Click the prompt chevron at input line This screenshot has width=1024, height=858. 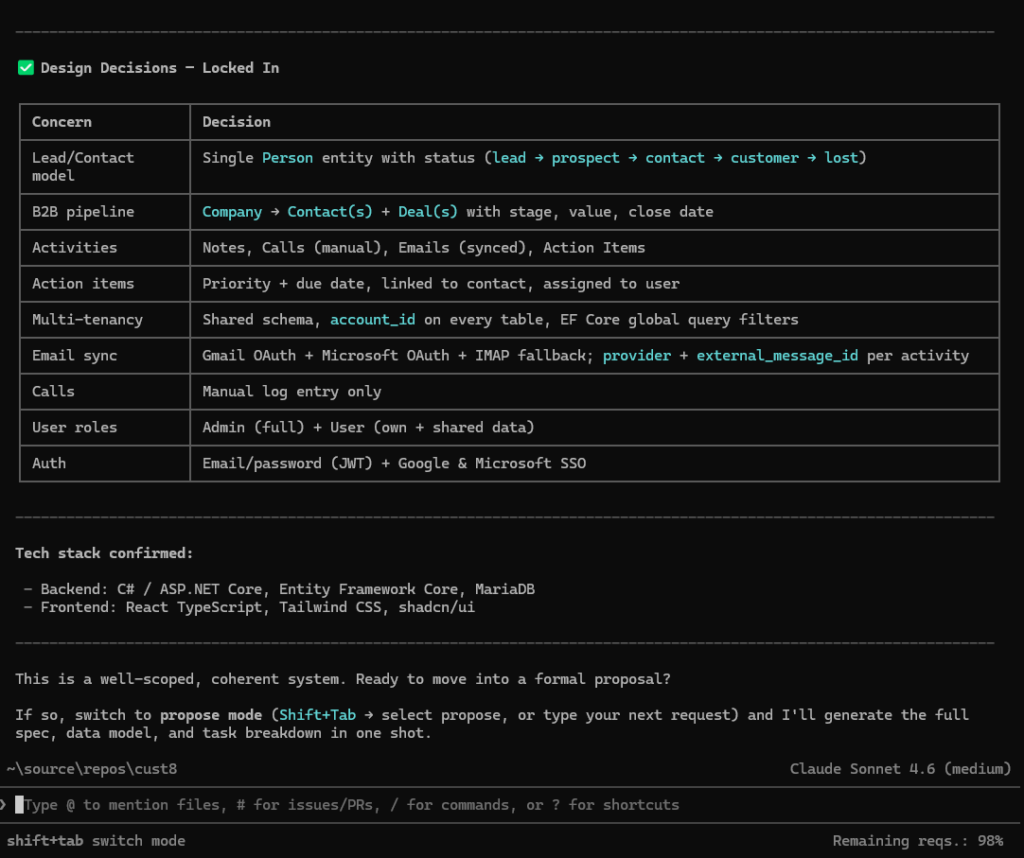4,804
